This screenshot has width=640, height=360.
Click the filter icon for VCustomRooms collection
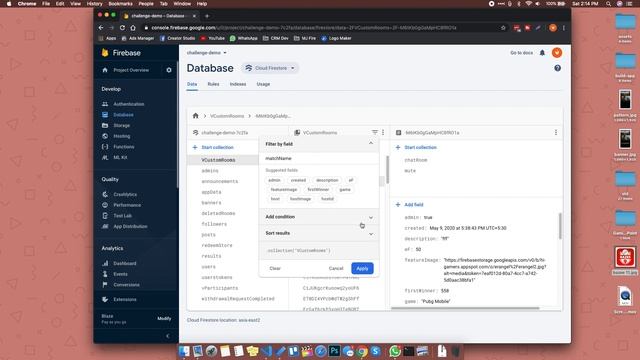374,132
